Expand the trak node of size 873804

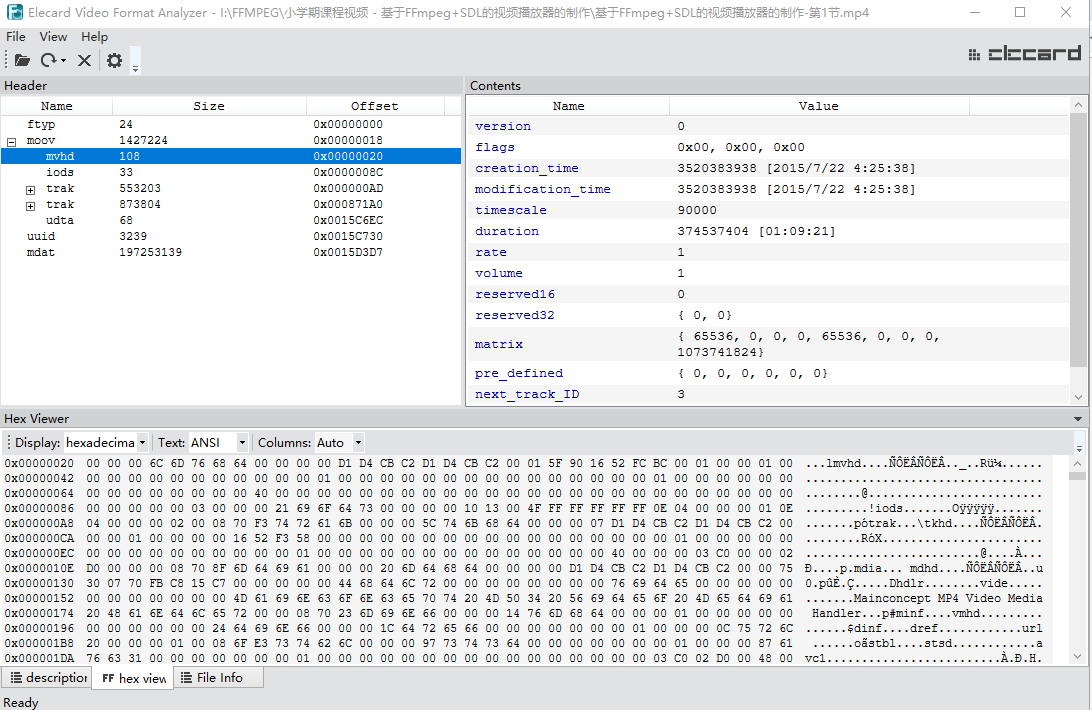(30, 206)
